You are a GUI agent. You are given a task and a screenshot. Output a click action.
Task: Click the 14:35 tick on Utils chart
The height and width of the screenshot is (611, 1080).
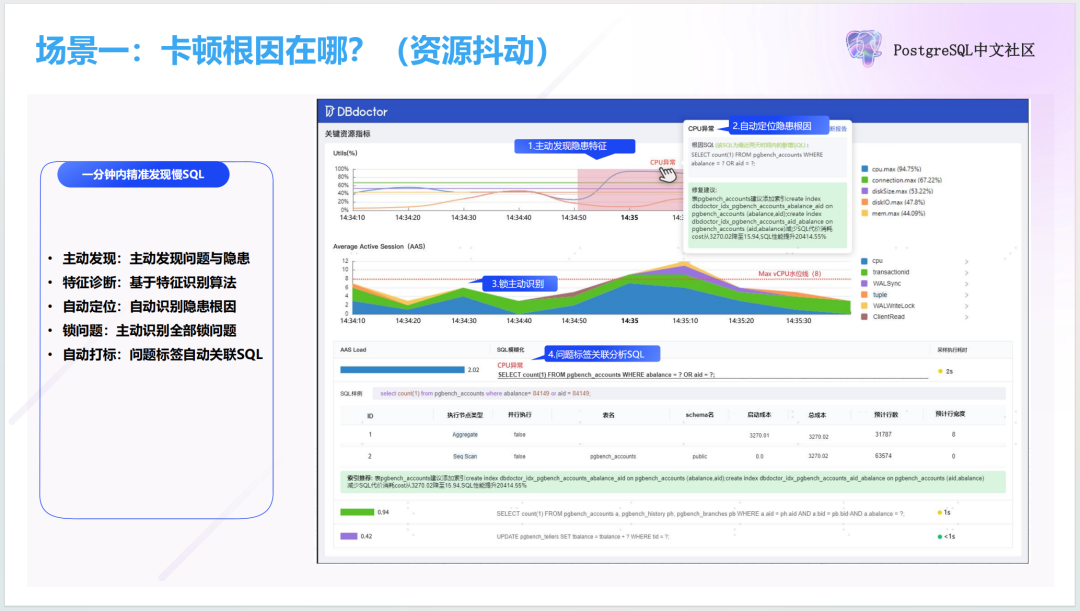(629, 218)
